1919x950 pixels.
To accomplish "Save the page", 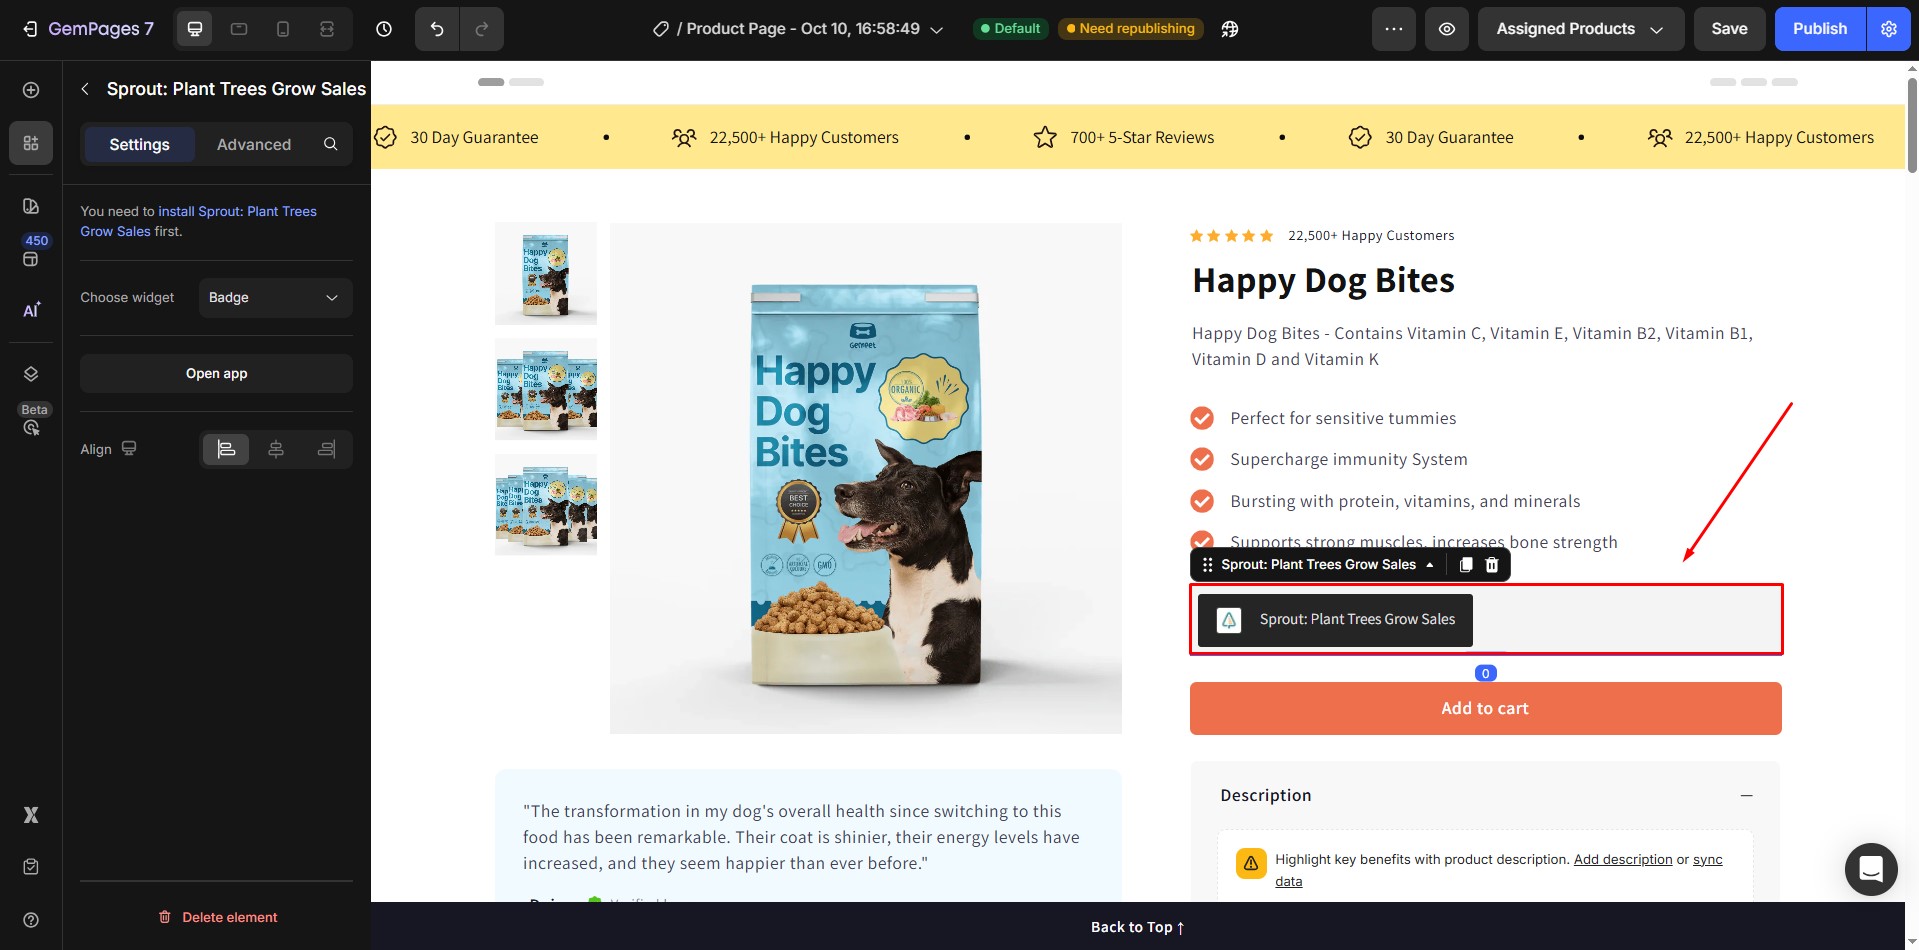I will point(1729,29).
